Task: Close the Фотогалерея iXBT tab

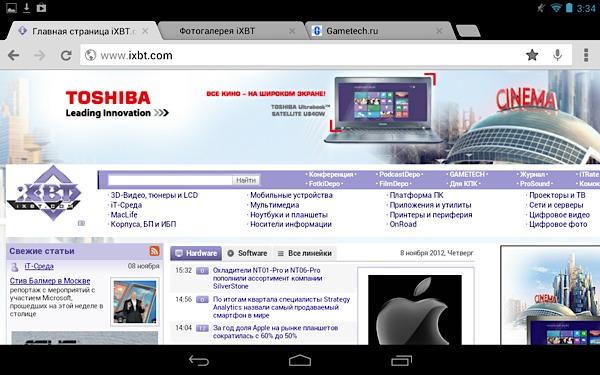Action: [x=292, y=31]
